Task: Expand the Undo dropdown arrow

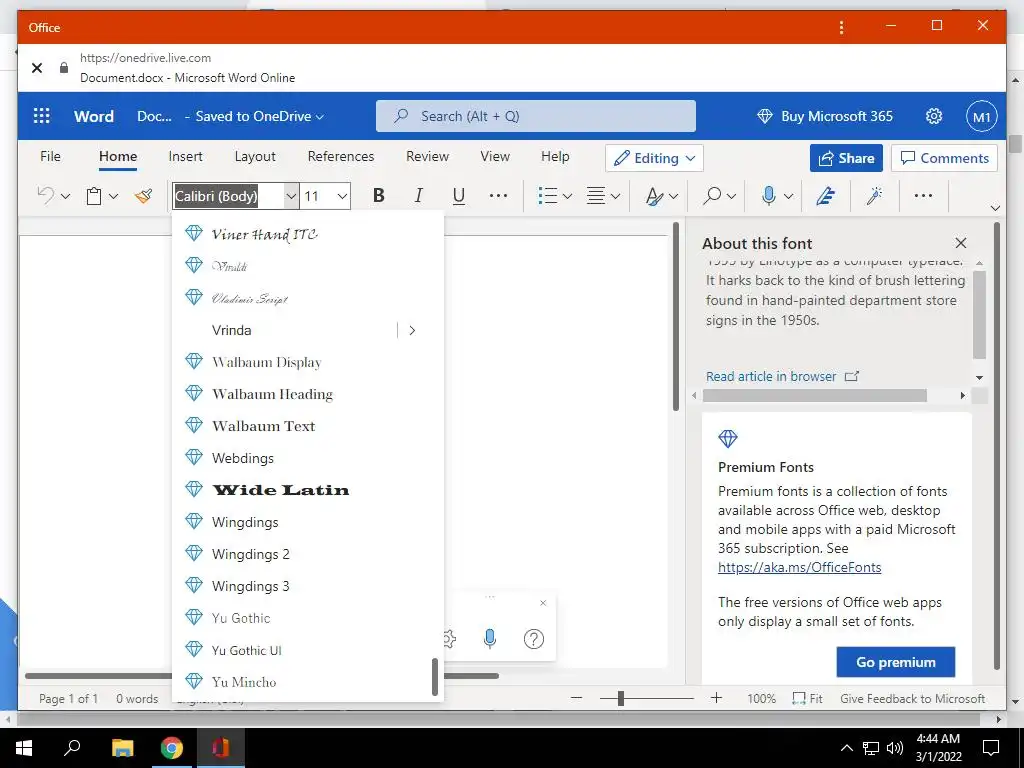Action: pos(65,196)
